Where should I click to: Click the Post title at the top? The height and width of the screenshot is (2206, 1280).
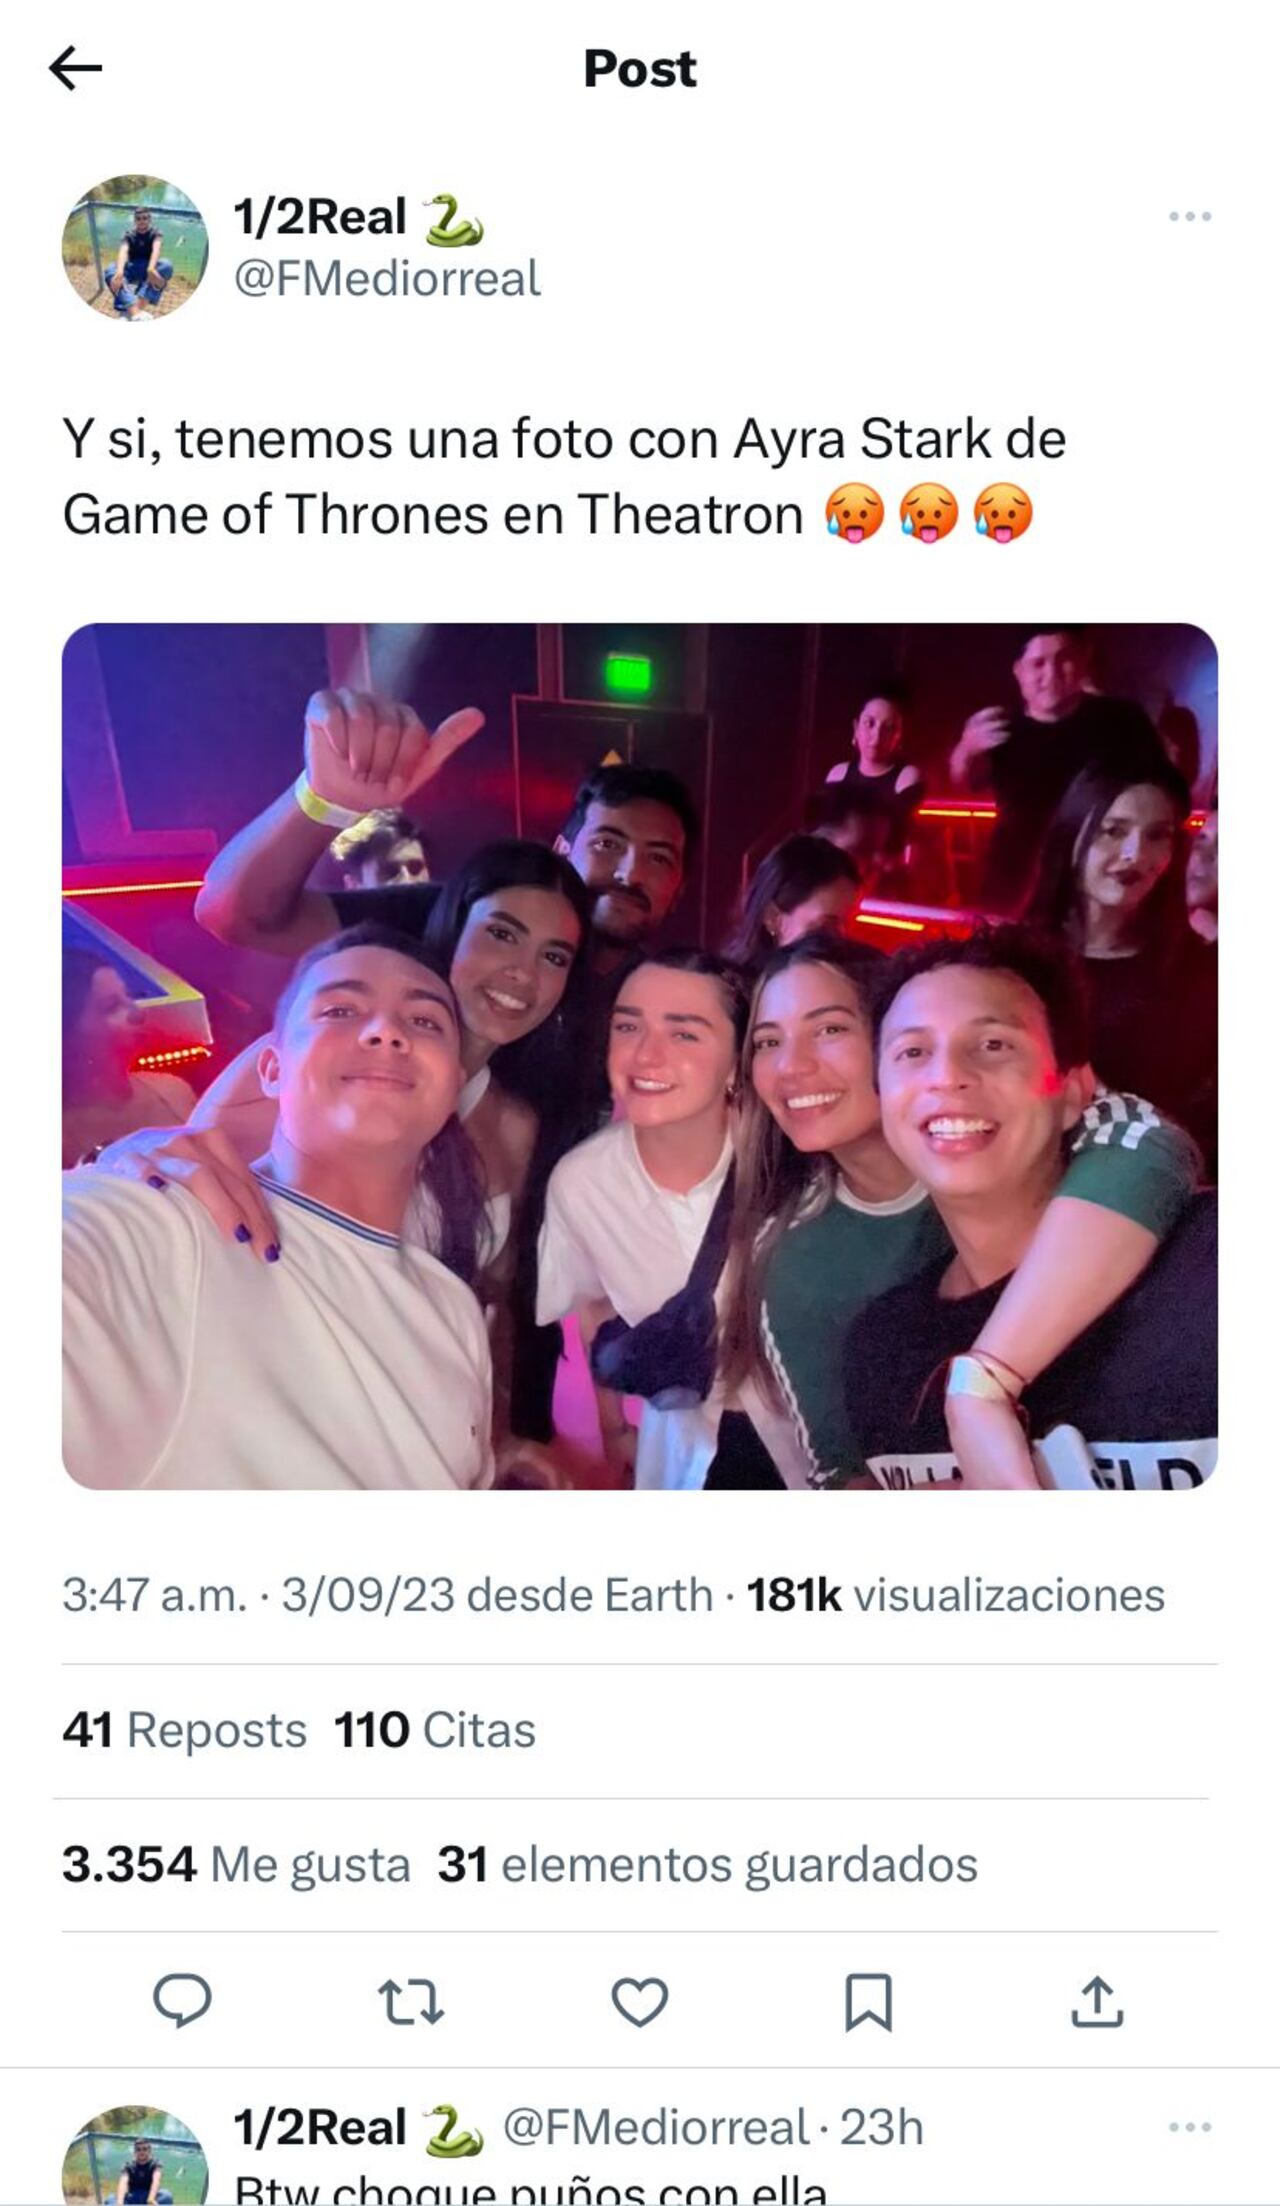(x=639, y=67)
